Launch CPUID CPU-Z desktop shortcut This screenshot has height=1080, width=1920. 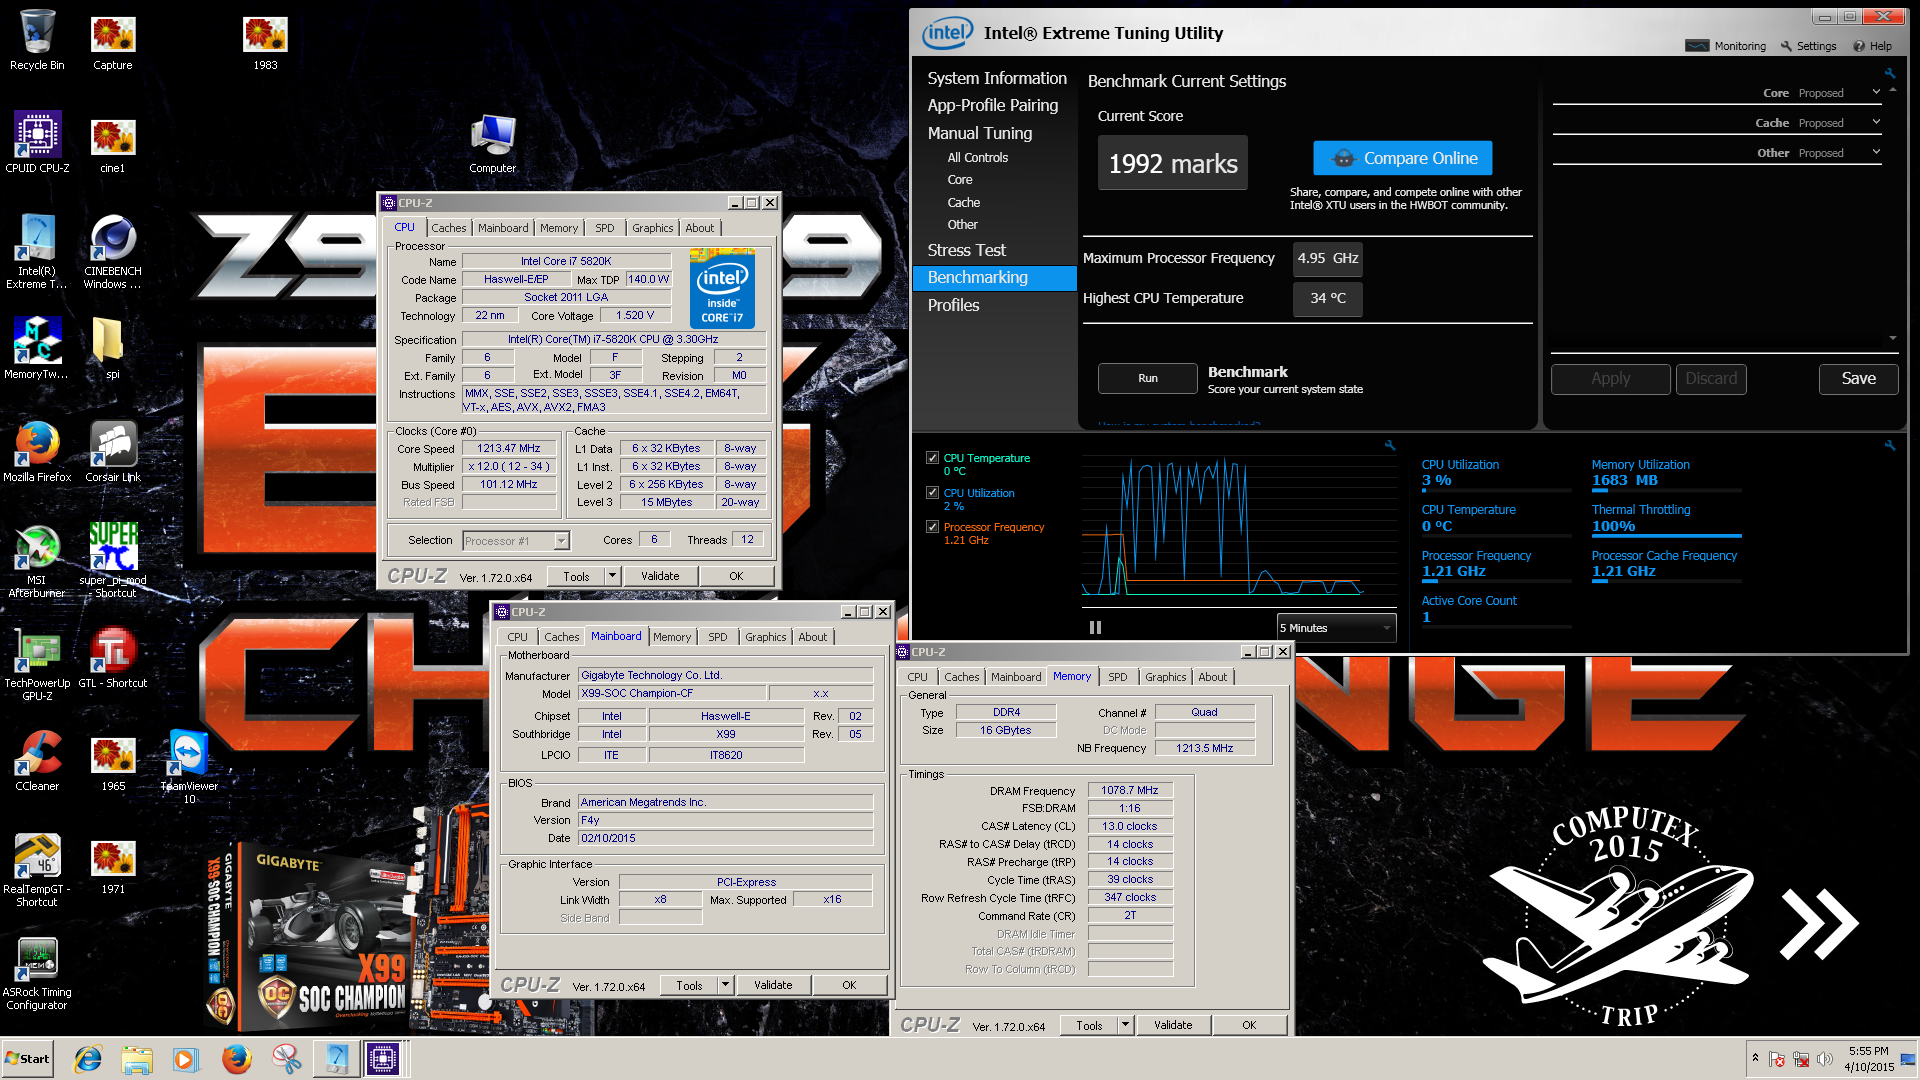pyautogui.click(x=37, y=142)
